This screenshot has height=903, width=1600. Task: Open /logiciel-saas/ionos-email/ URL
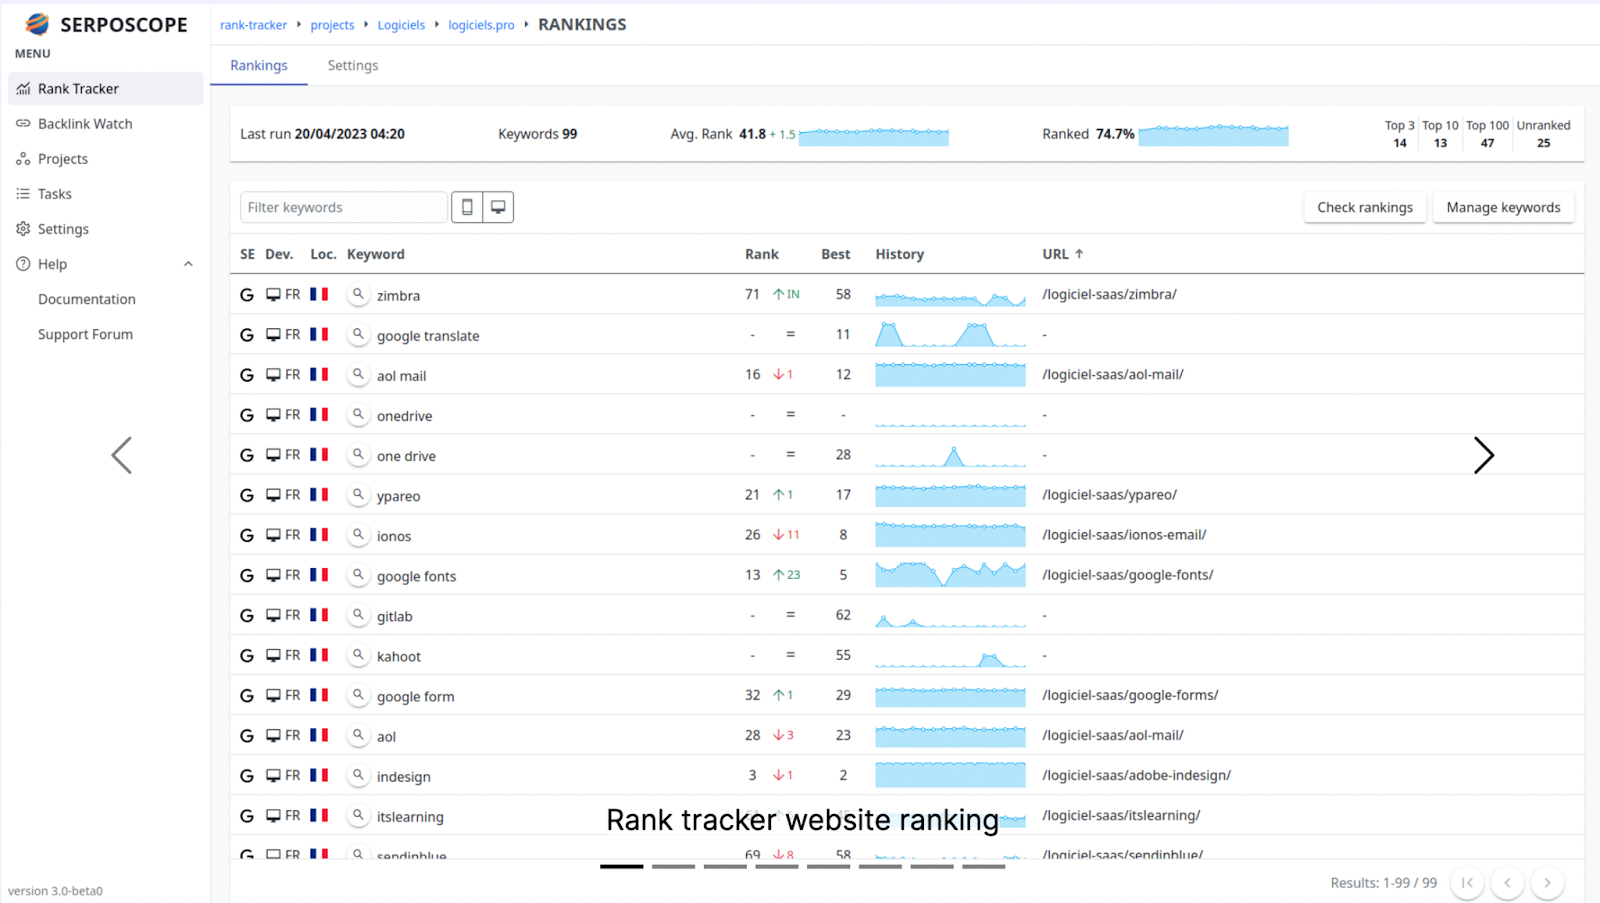pos(1124,534)
